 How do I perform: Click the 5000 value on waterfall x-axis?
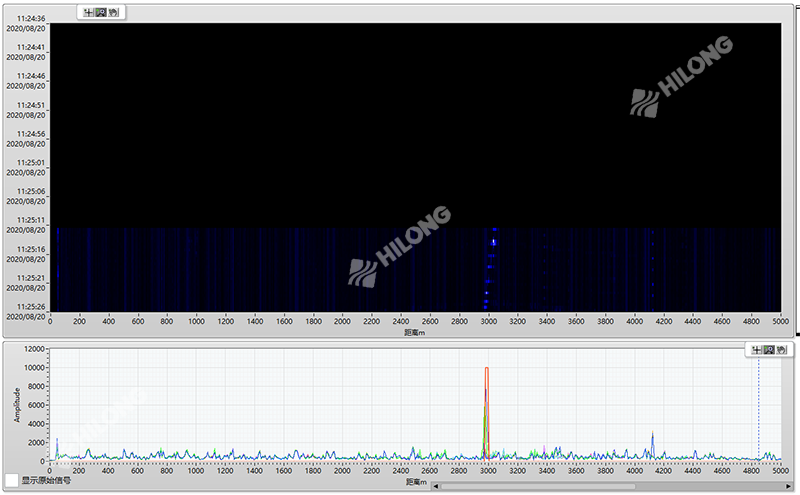pyautogui.click(x=781, y=321)
